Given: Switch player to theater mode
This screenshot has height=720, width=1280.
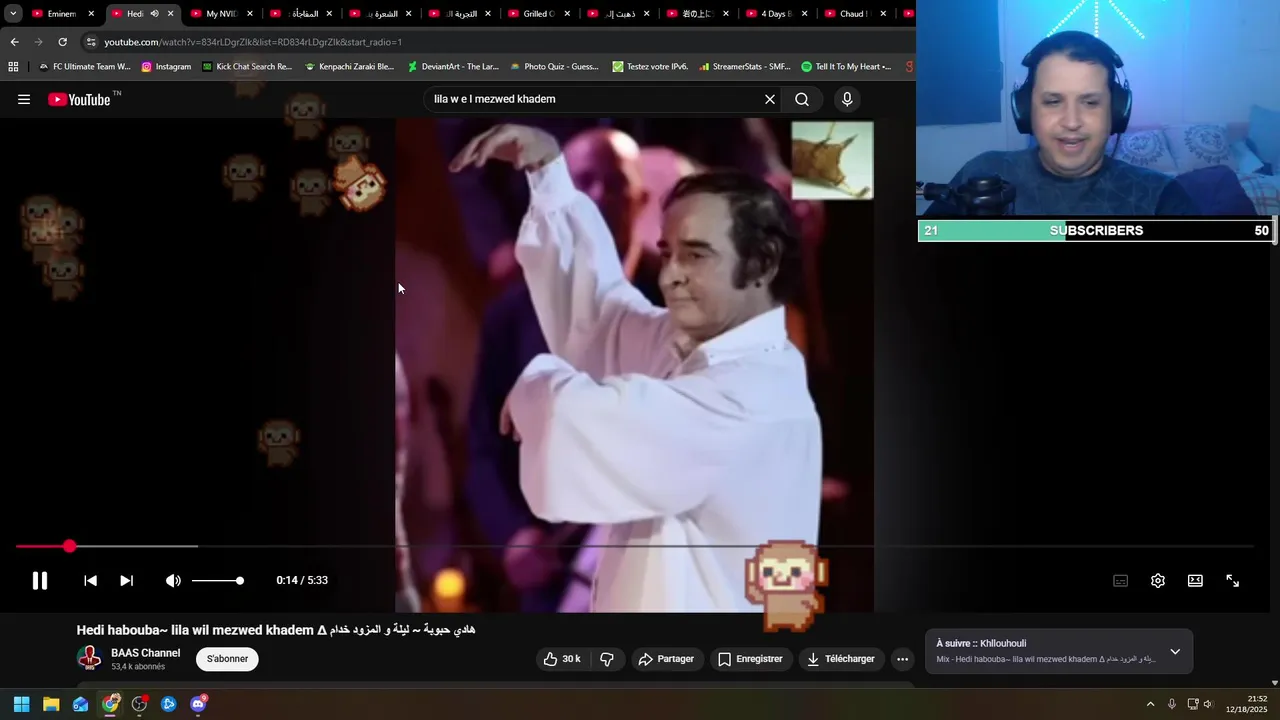Looking at the screenshot, I should click(x=1195, y=581).
